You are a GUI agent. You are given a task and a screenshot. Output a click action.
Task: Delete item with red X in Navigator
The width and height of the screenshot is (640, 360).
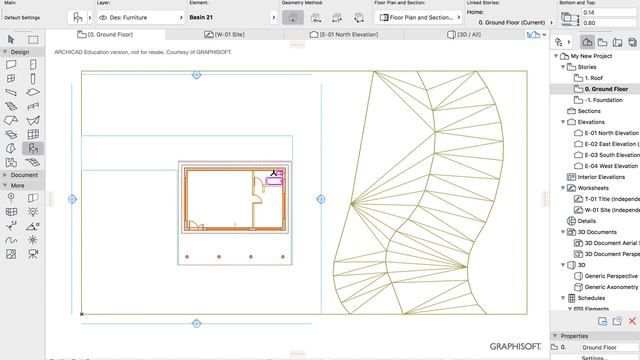(x=632, y=321)
